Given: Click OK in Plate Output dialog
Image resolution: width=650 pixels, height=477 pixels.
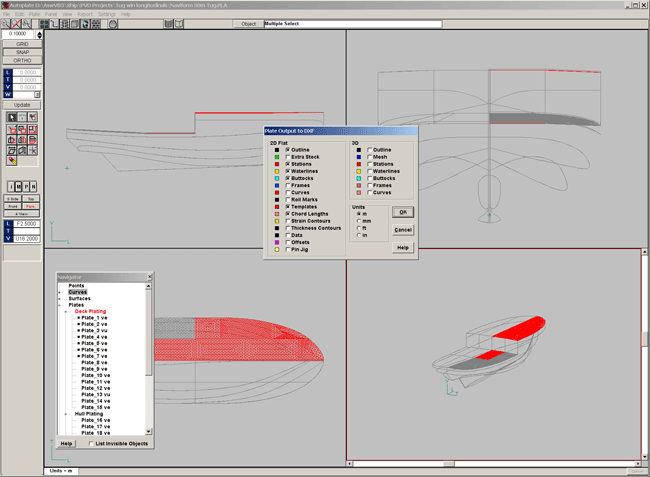Looking at the screenshot, I should (403, 212).
